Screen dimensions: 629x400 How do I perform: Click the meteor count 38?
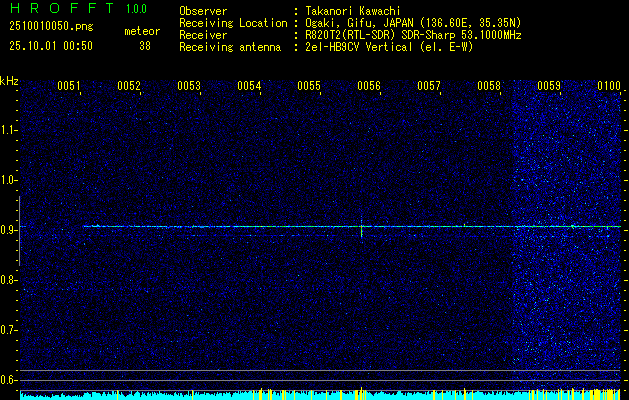pos(145,46)
